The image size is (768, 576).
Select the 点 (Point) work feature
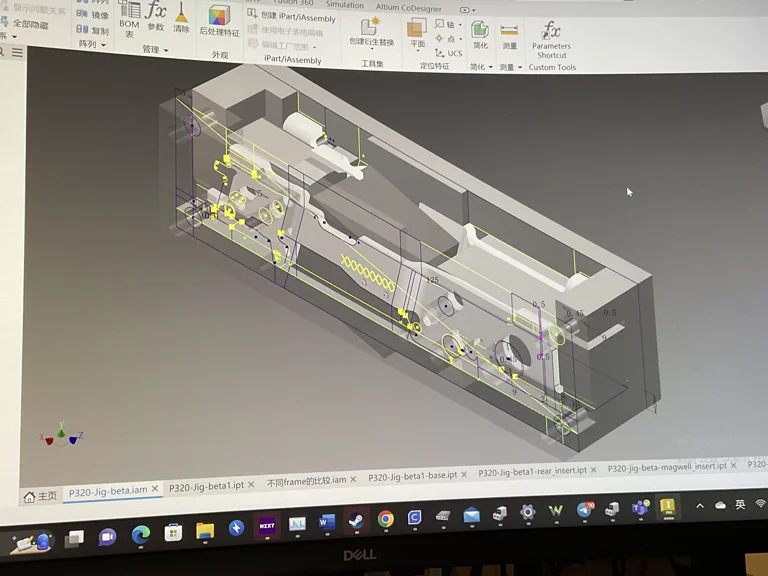coord(445,38)
